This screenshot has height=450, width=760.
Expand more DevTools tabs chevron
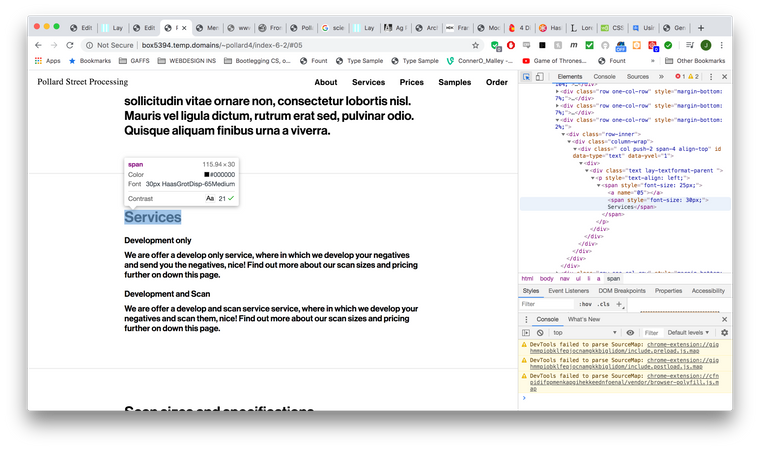point(660,76)
